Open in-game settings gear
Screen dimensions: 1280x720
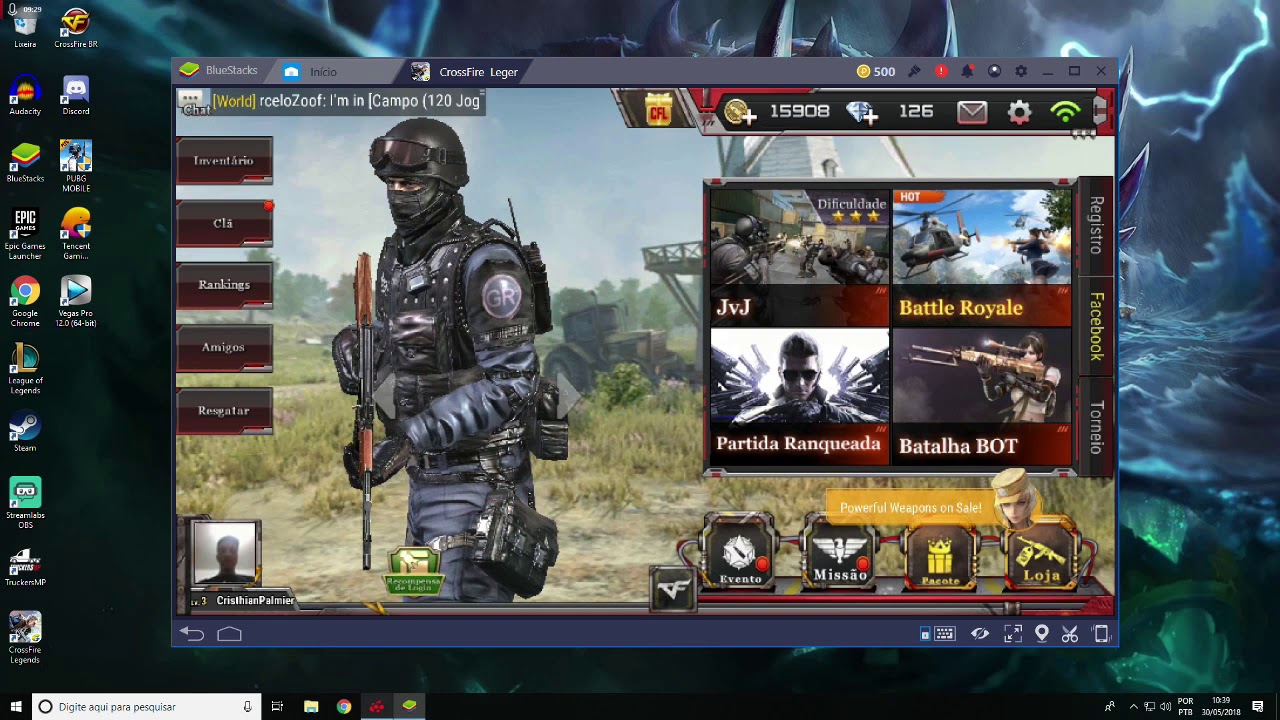tap(1019, 112)
